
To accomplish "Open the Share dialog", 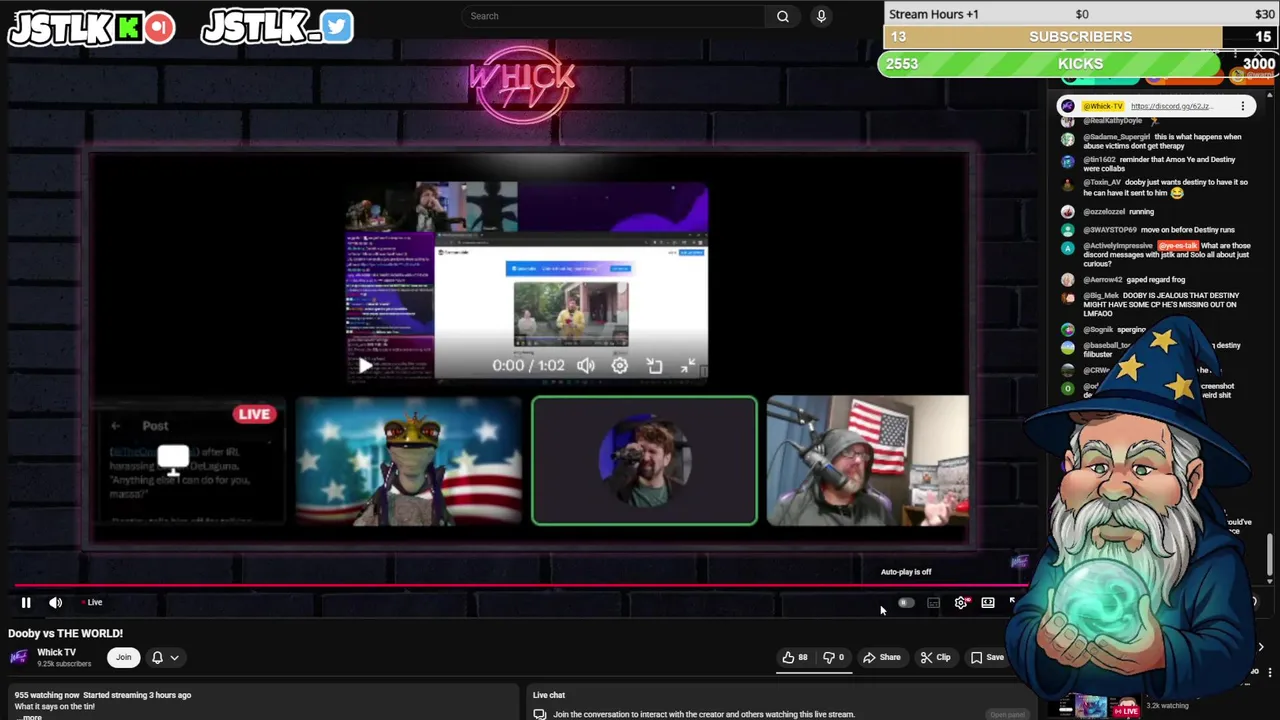I will (882, 657).
